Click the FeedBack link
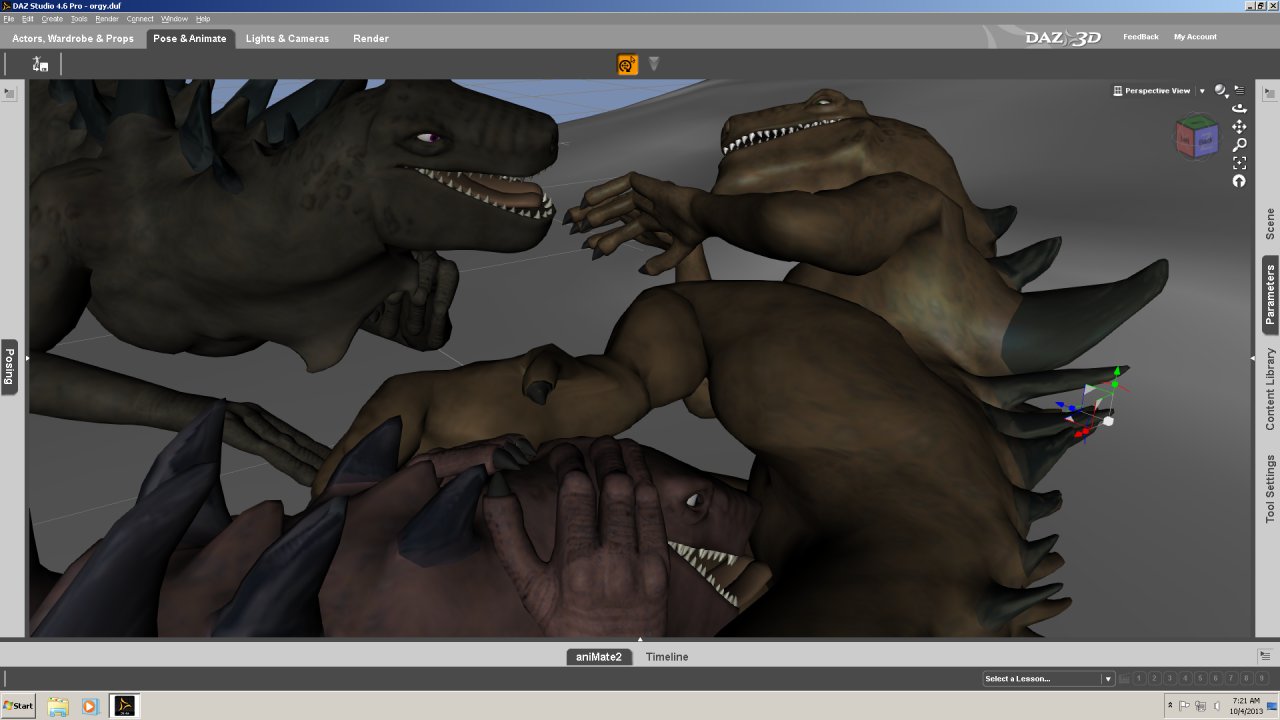This screenshot has height=720, width=1280. pyautogui.click(x=1140, y=37)
